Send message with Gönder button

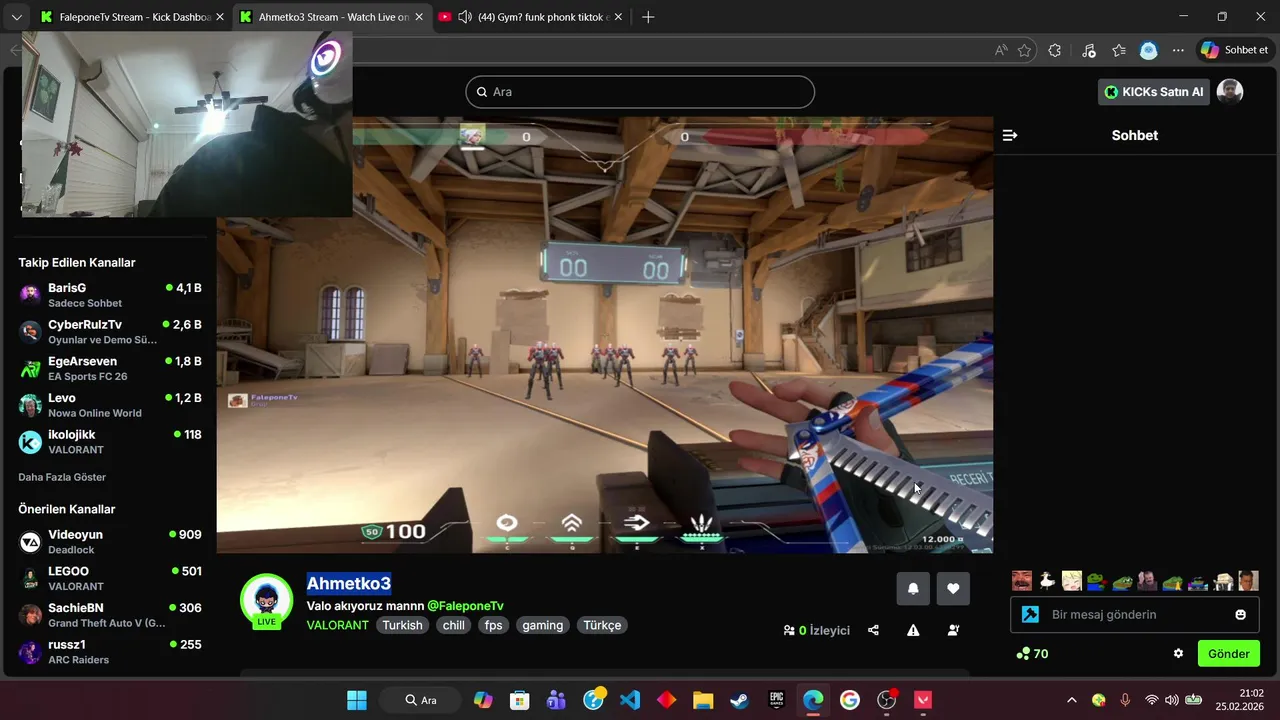1229,654
